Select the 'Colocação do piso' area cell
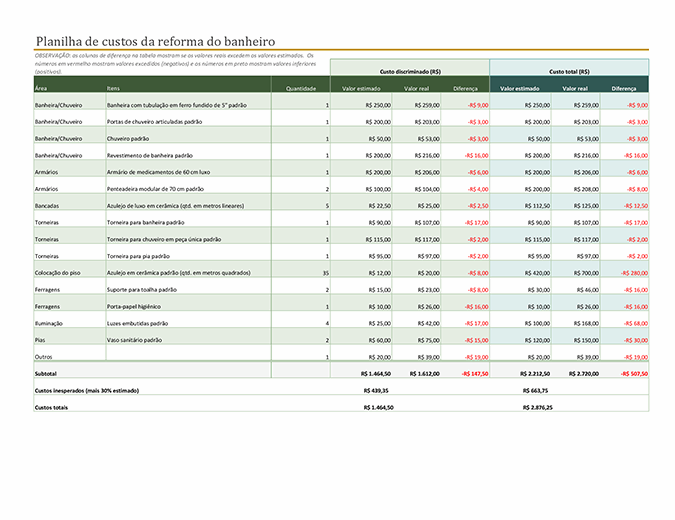 click(x=57, y=272)
